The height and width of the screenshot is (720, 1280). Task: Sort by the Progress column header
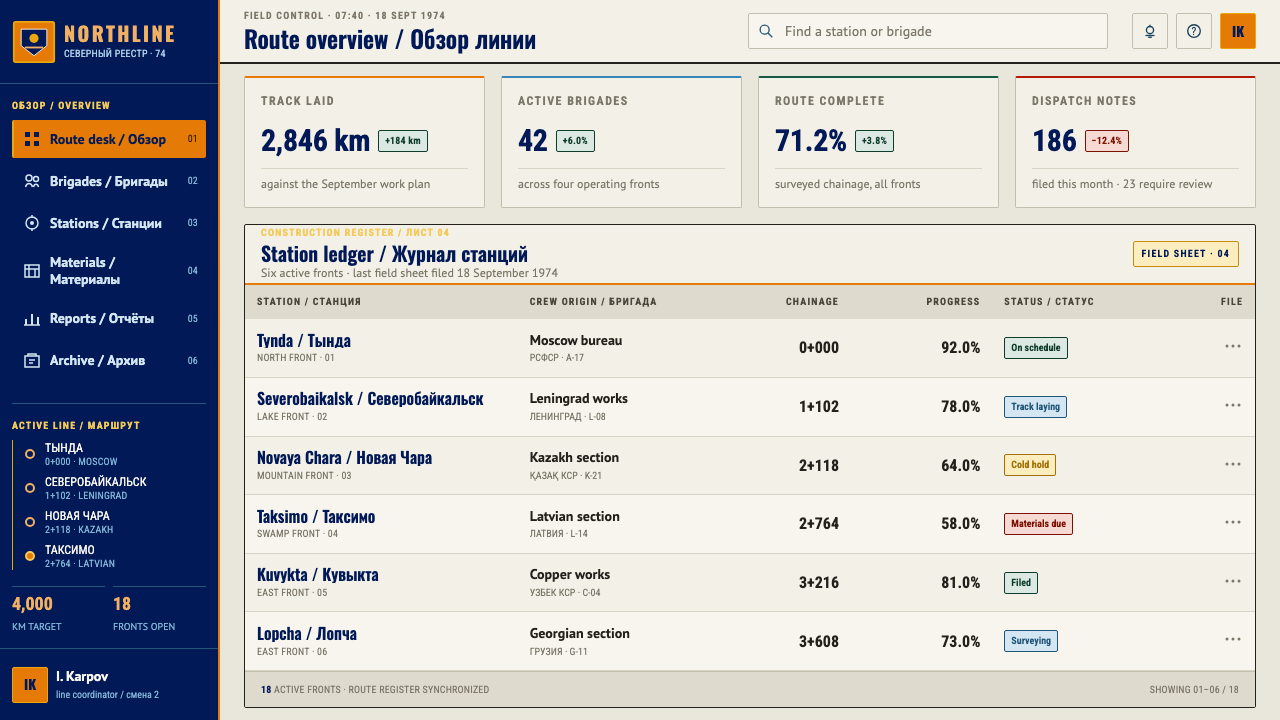(x=953, y=302)
